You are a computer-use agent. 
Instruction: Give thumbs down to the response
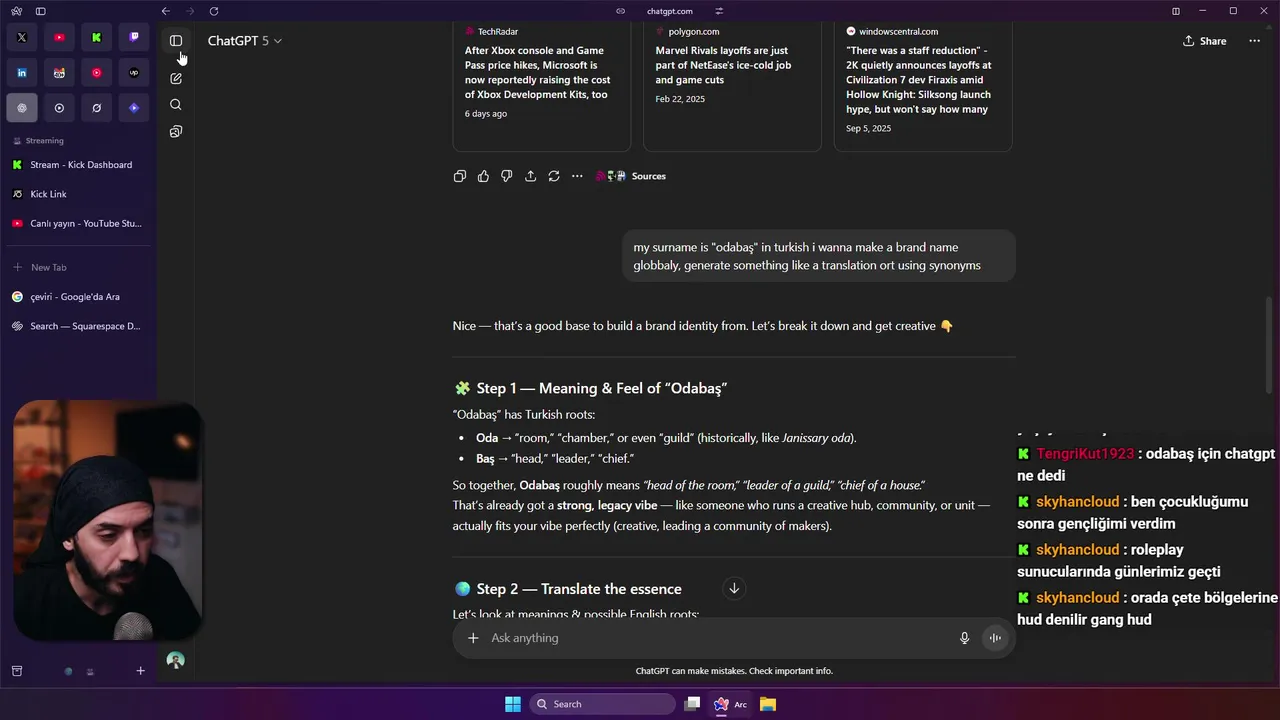pyautogui.click(x=507, y=176)
